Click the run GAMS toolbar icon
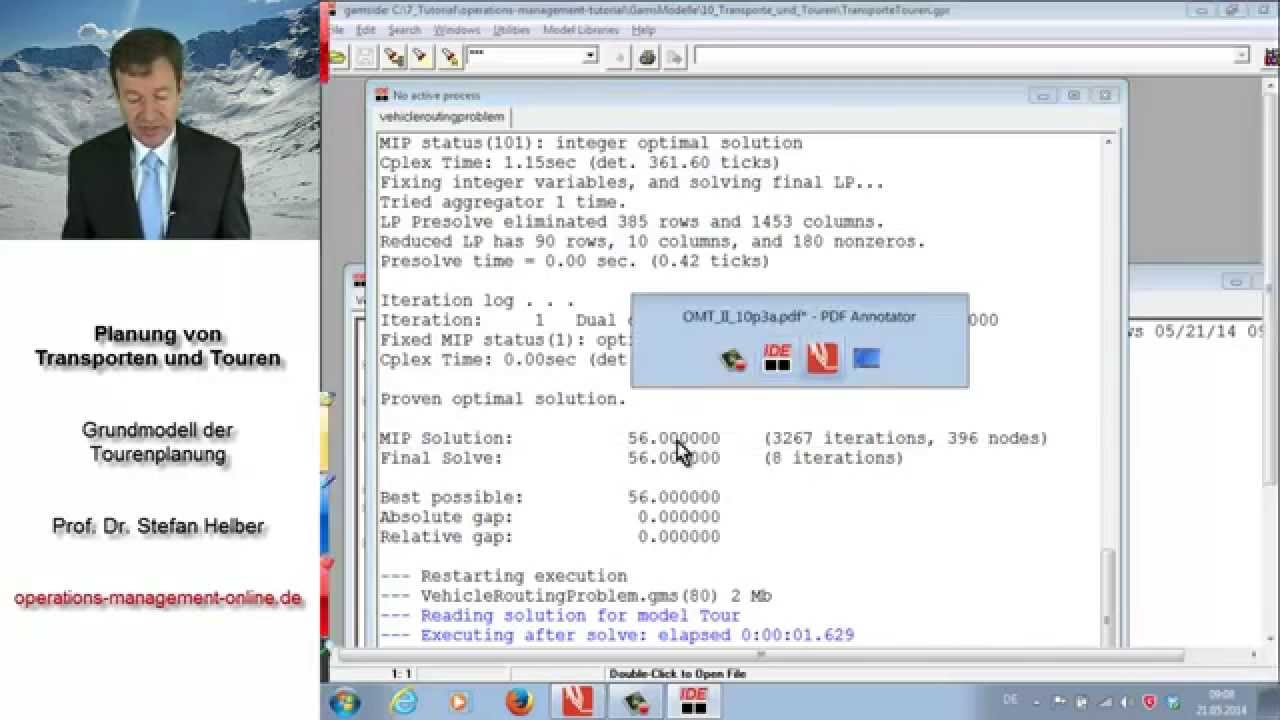The height and width of the screenshot is (720, 1280). click(675, 57)
